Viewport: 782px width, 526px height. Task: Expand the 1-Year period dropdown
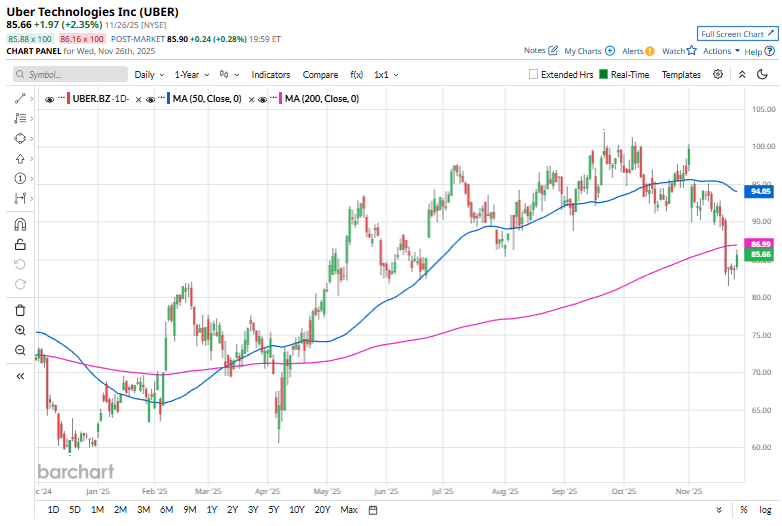point(192,74)
